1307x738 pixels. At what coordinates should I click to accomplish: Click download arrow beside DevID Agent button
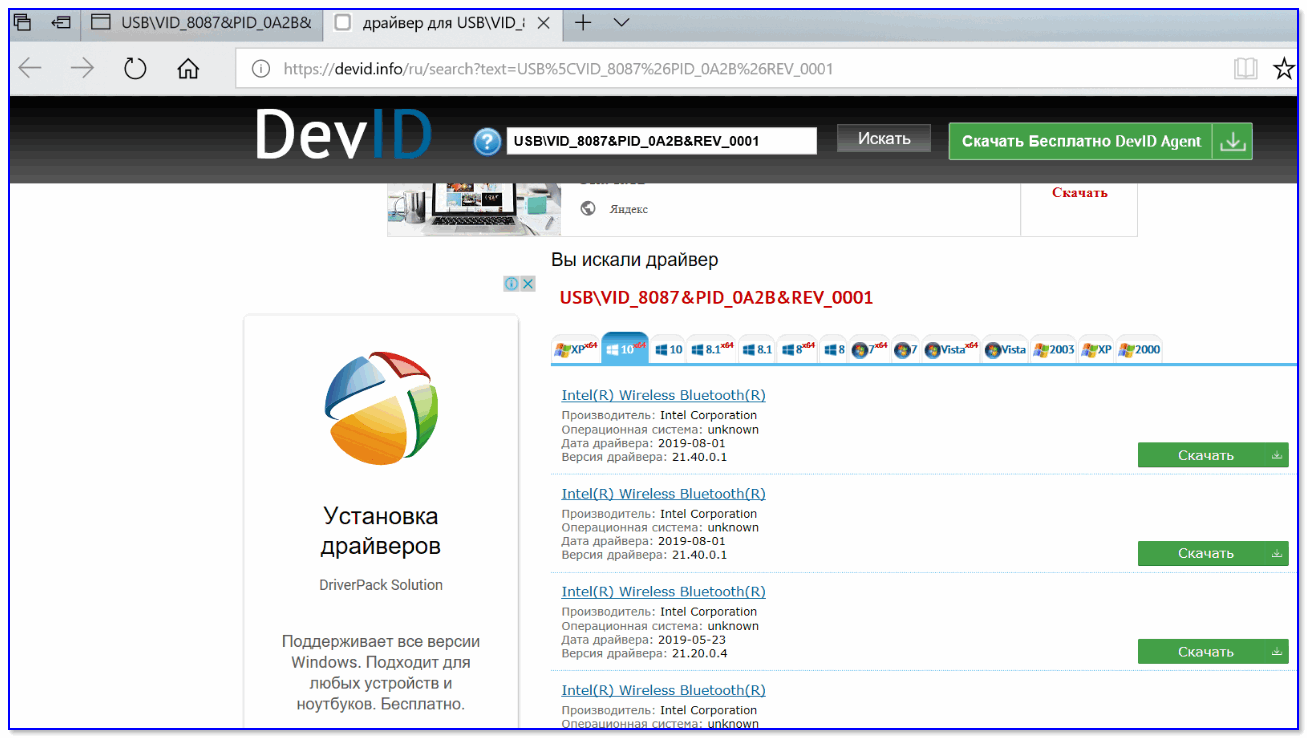tap(1233, 142)
